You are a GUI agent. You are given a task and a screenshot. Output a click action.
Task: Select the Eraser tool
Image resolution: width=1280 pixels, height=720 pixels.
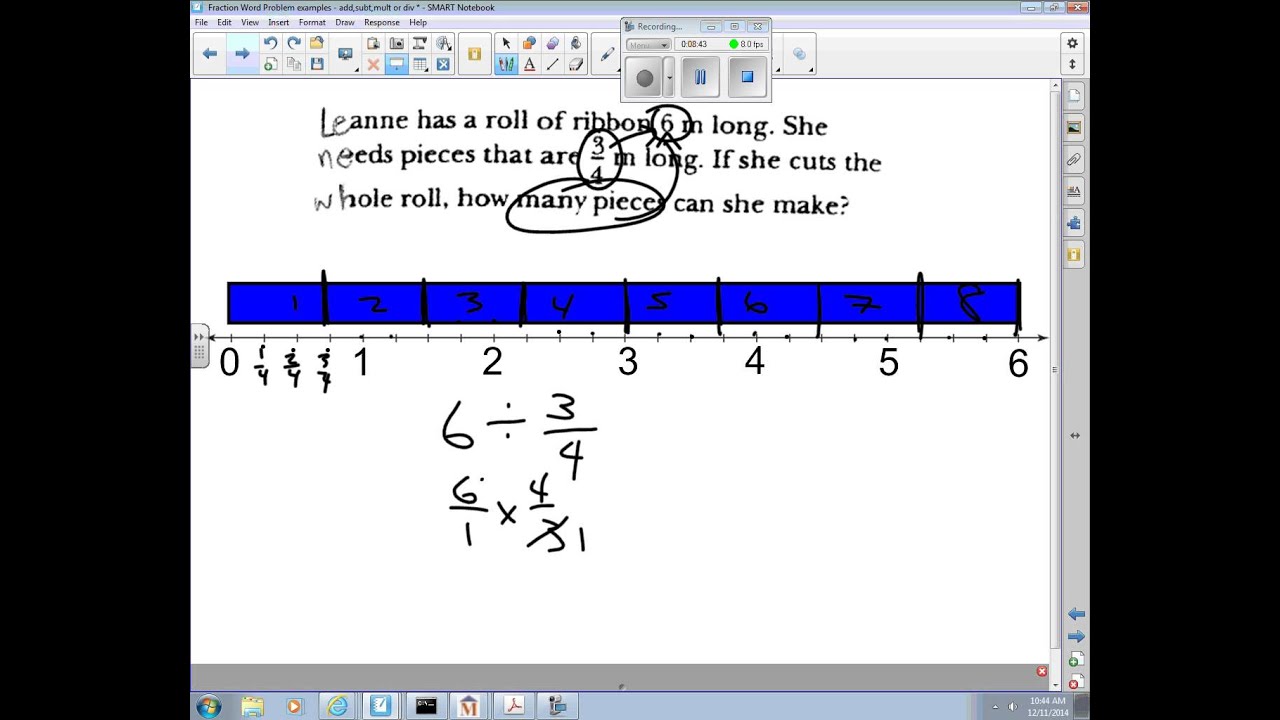point(575,64)
